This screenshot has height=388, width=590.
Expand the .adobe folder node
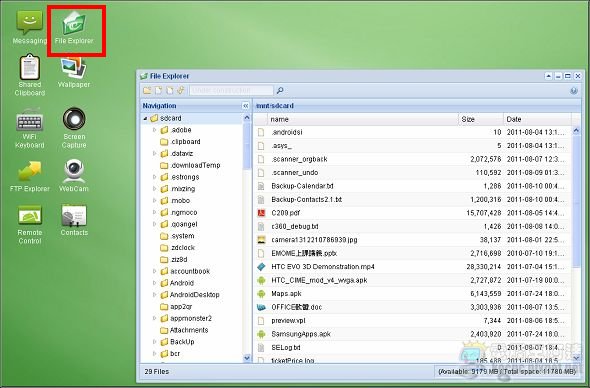click(154, 130)
